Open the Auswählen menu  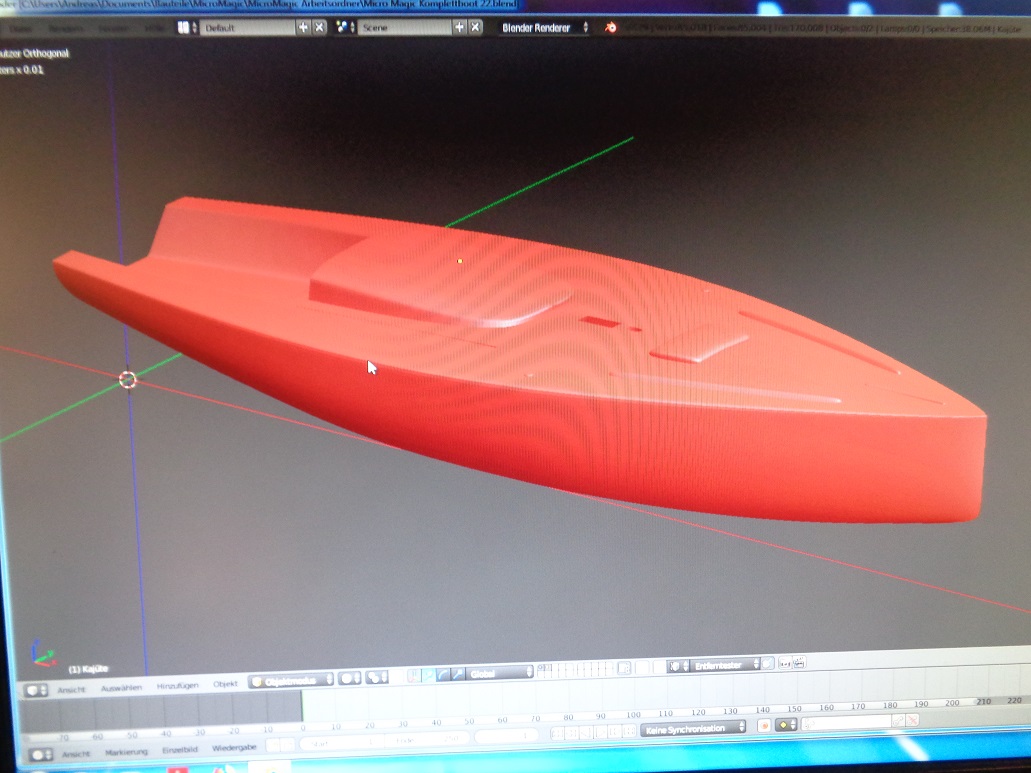tap(121, 688)
